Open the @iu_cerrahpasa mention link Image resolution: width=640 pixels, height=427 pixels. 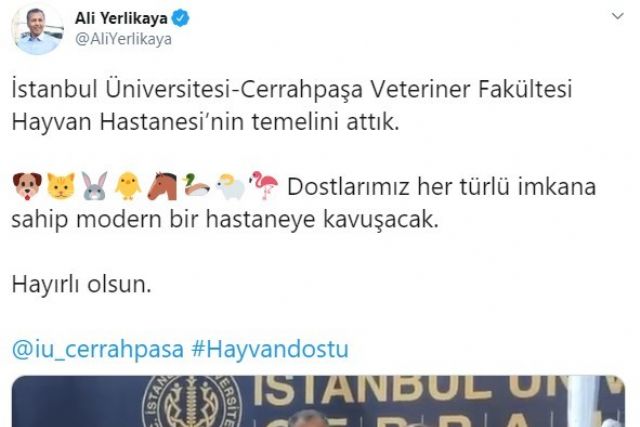(98, 349)
